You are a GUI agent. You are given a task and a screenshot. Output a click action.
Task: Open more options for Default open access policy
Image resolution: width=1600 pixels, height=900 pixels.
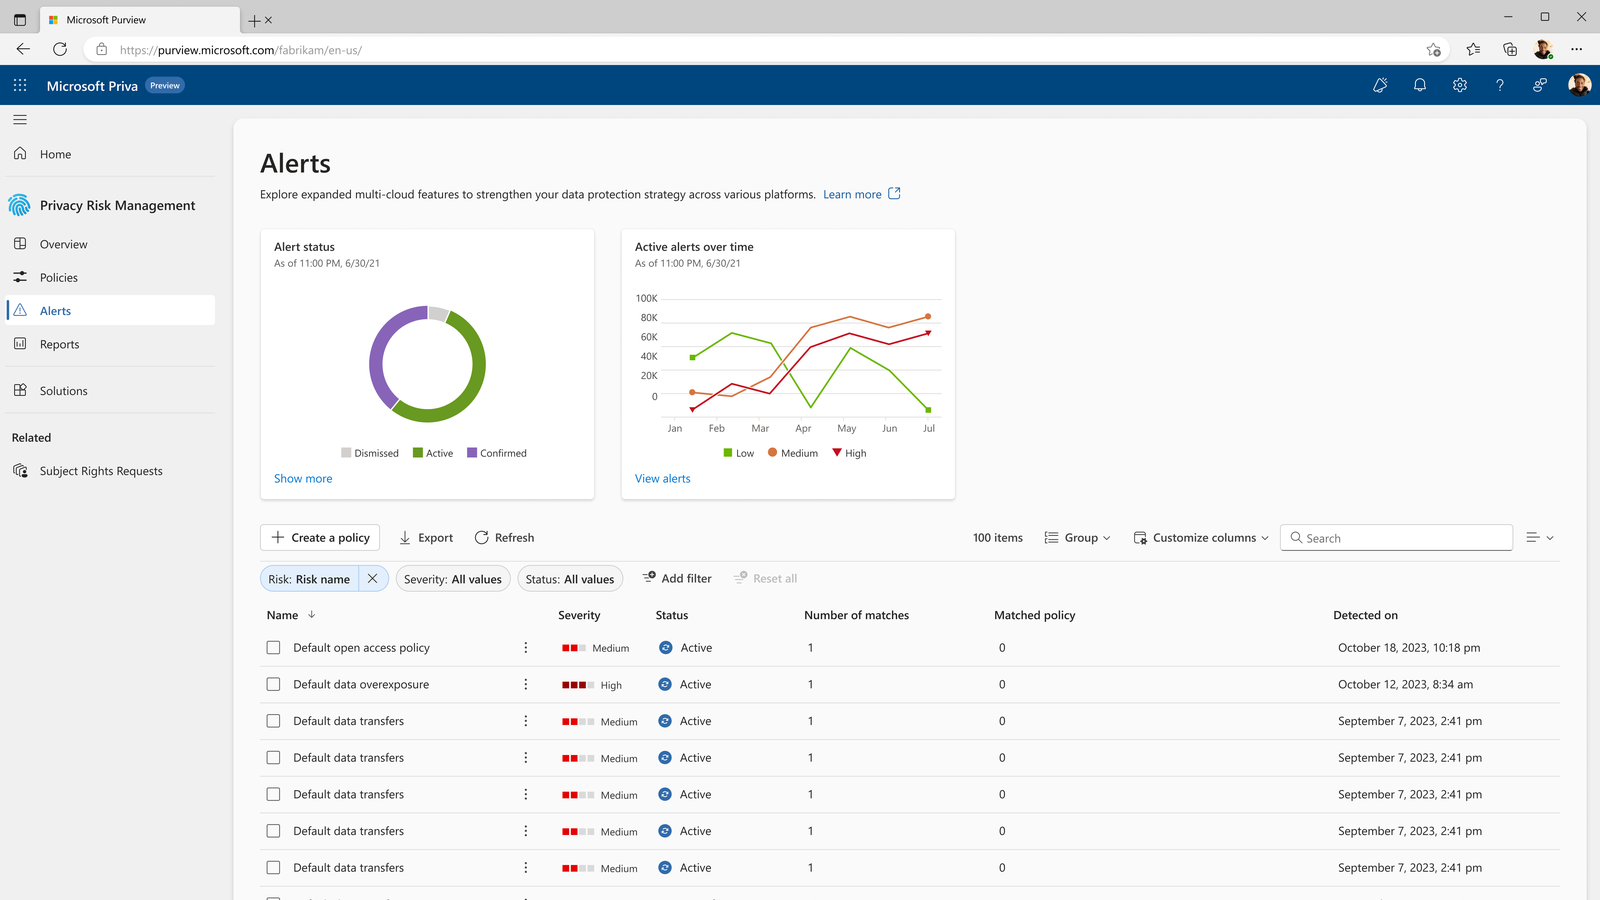[x=526, y=648]
